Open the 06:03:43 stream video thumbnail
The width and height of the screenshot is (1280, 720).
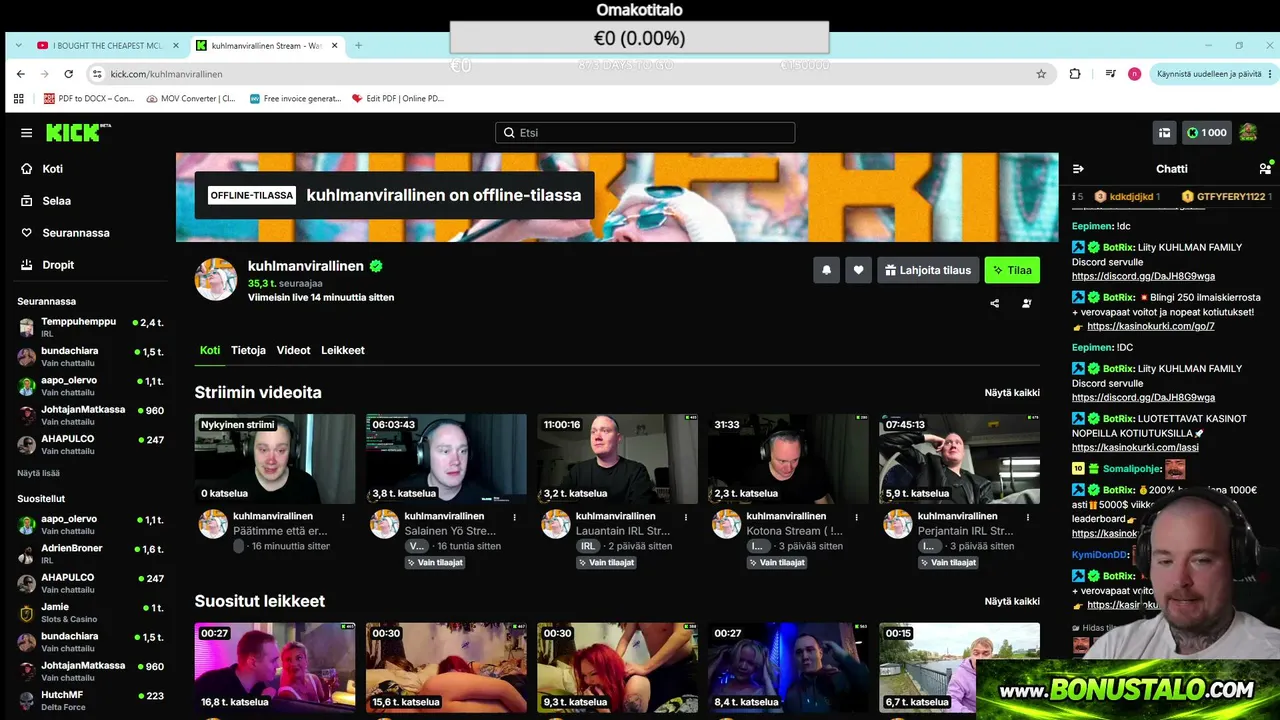(x=446, y=459)
